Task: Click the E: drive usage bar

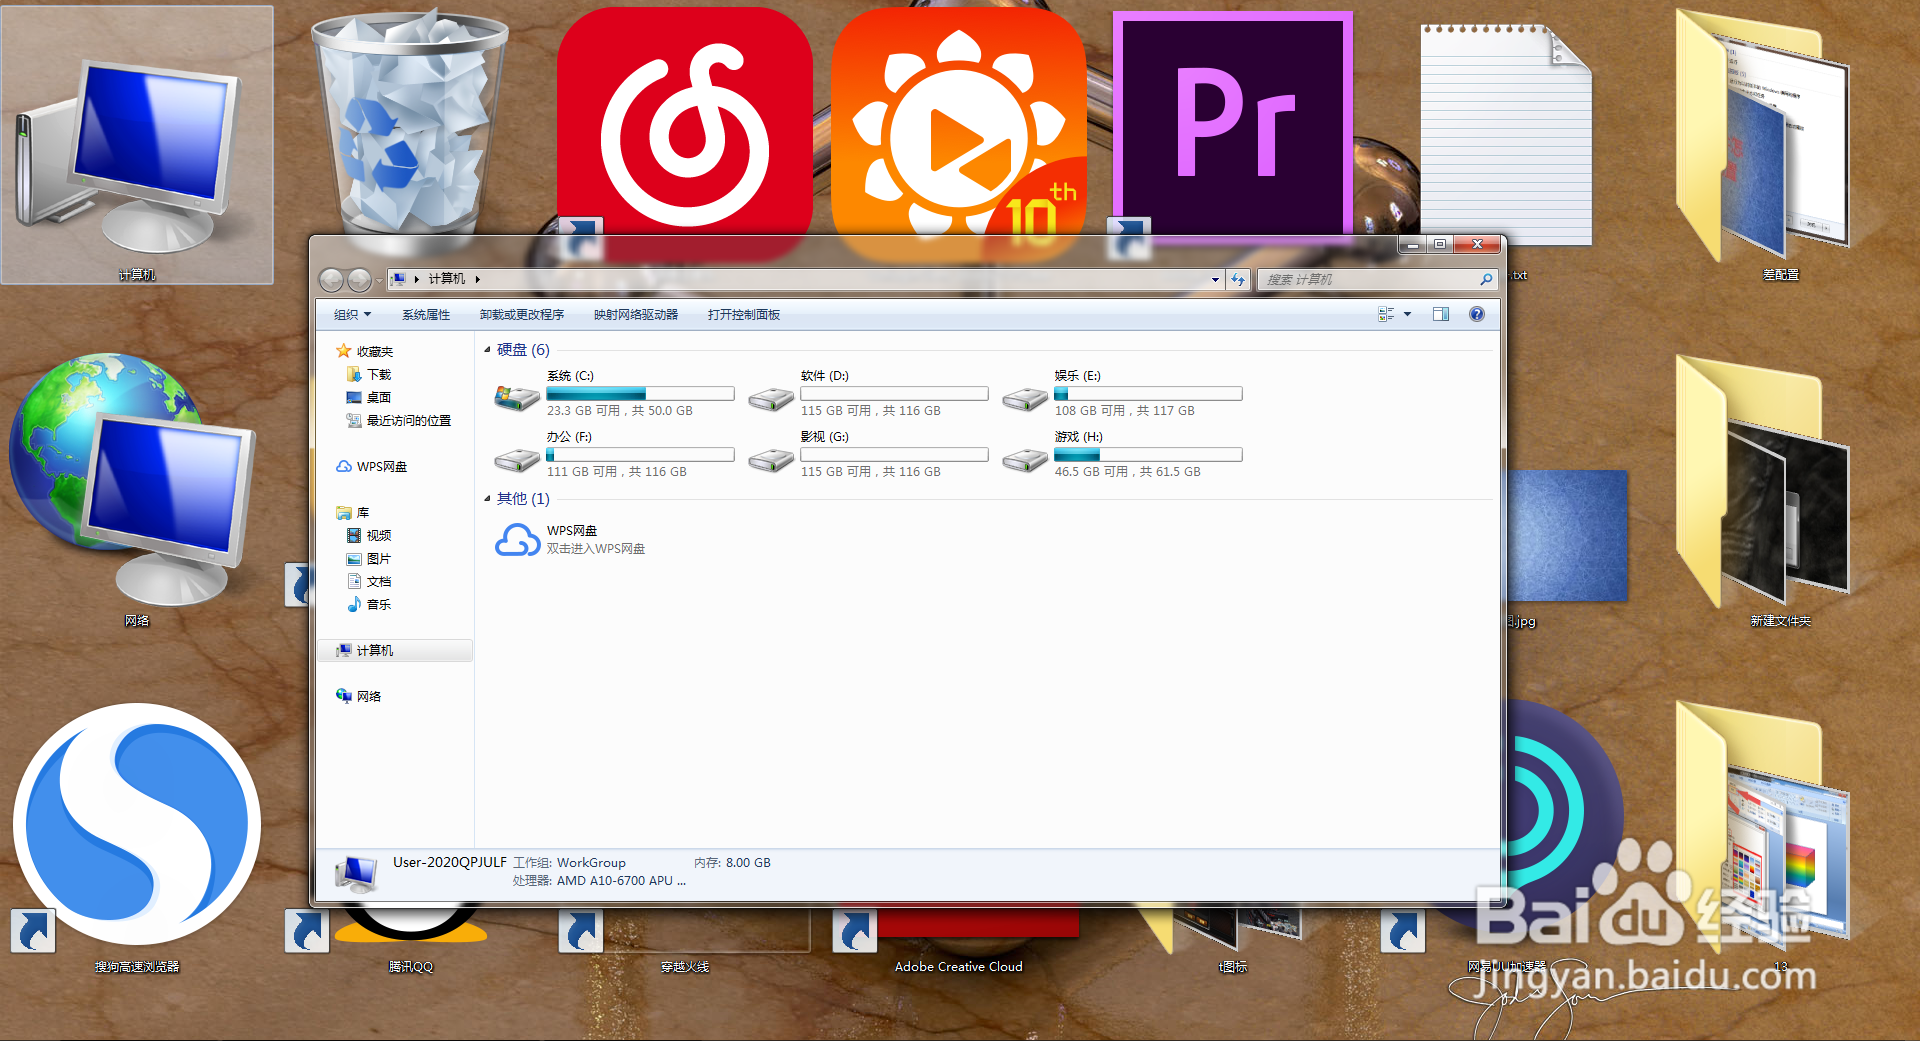Action: tap(1148, 394)
